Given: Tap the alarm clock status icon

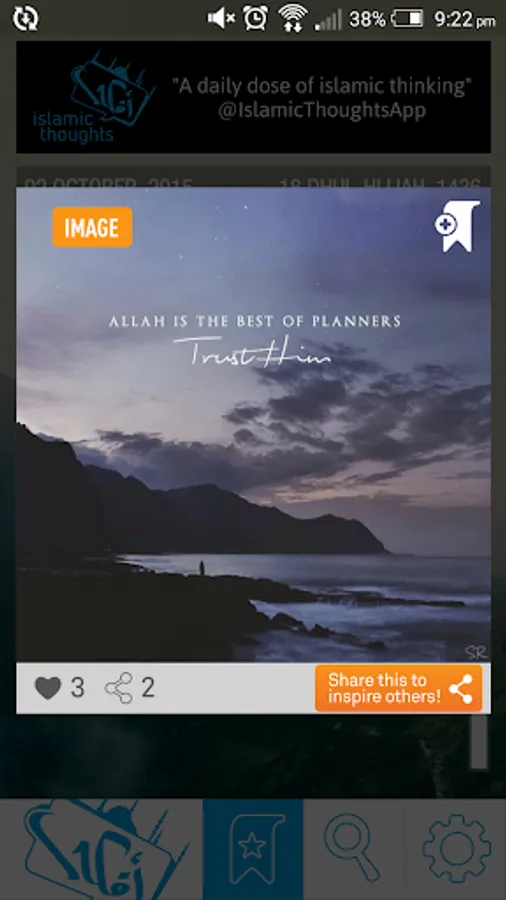Looking at the screenshot, I should pyautogui.click(x=255, y=19).
